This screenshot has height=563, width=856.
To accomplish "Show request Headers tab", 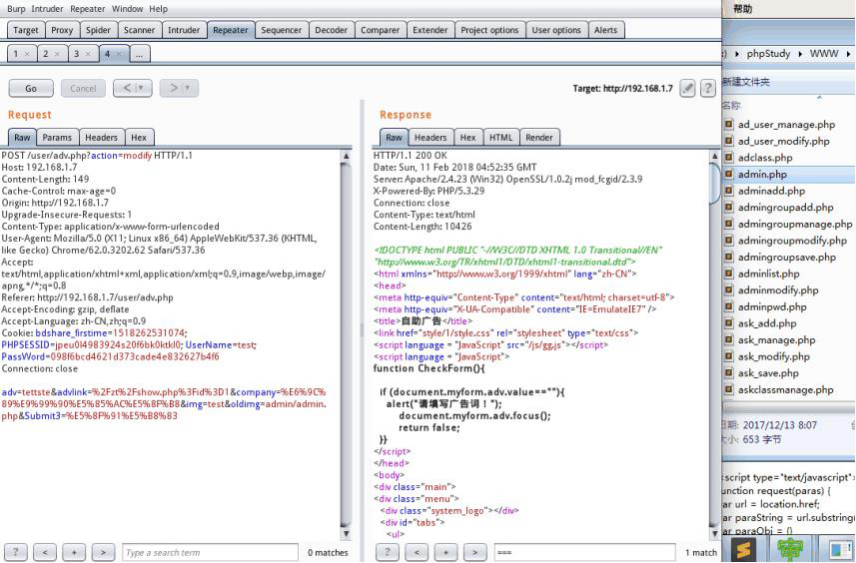I will pos(102,137).
